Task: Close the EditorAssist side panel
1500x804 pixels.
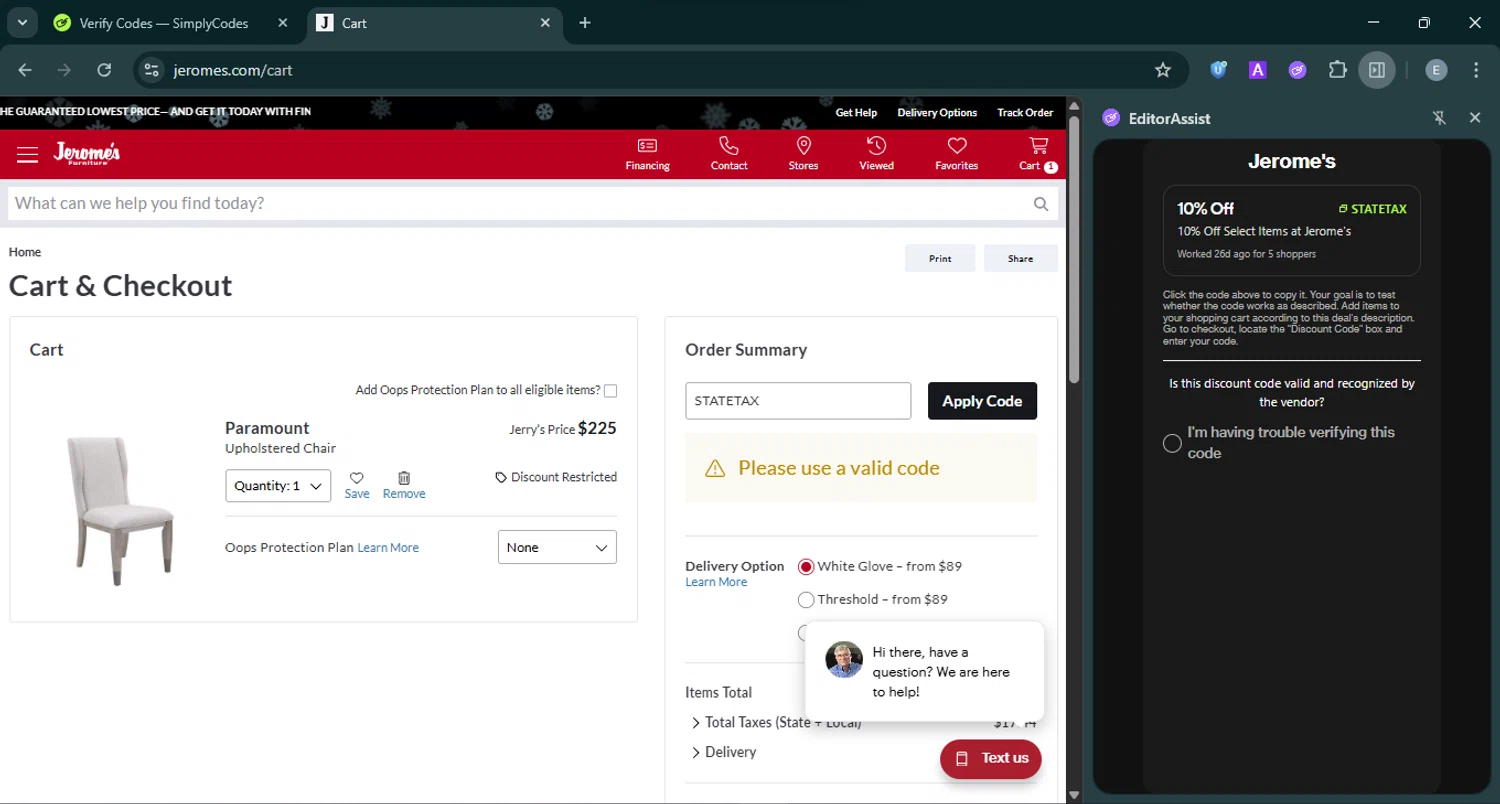Action: [1474, 118]
